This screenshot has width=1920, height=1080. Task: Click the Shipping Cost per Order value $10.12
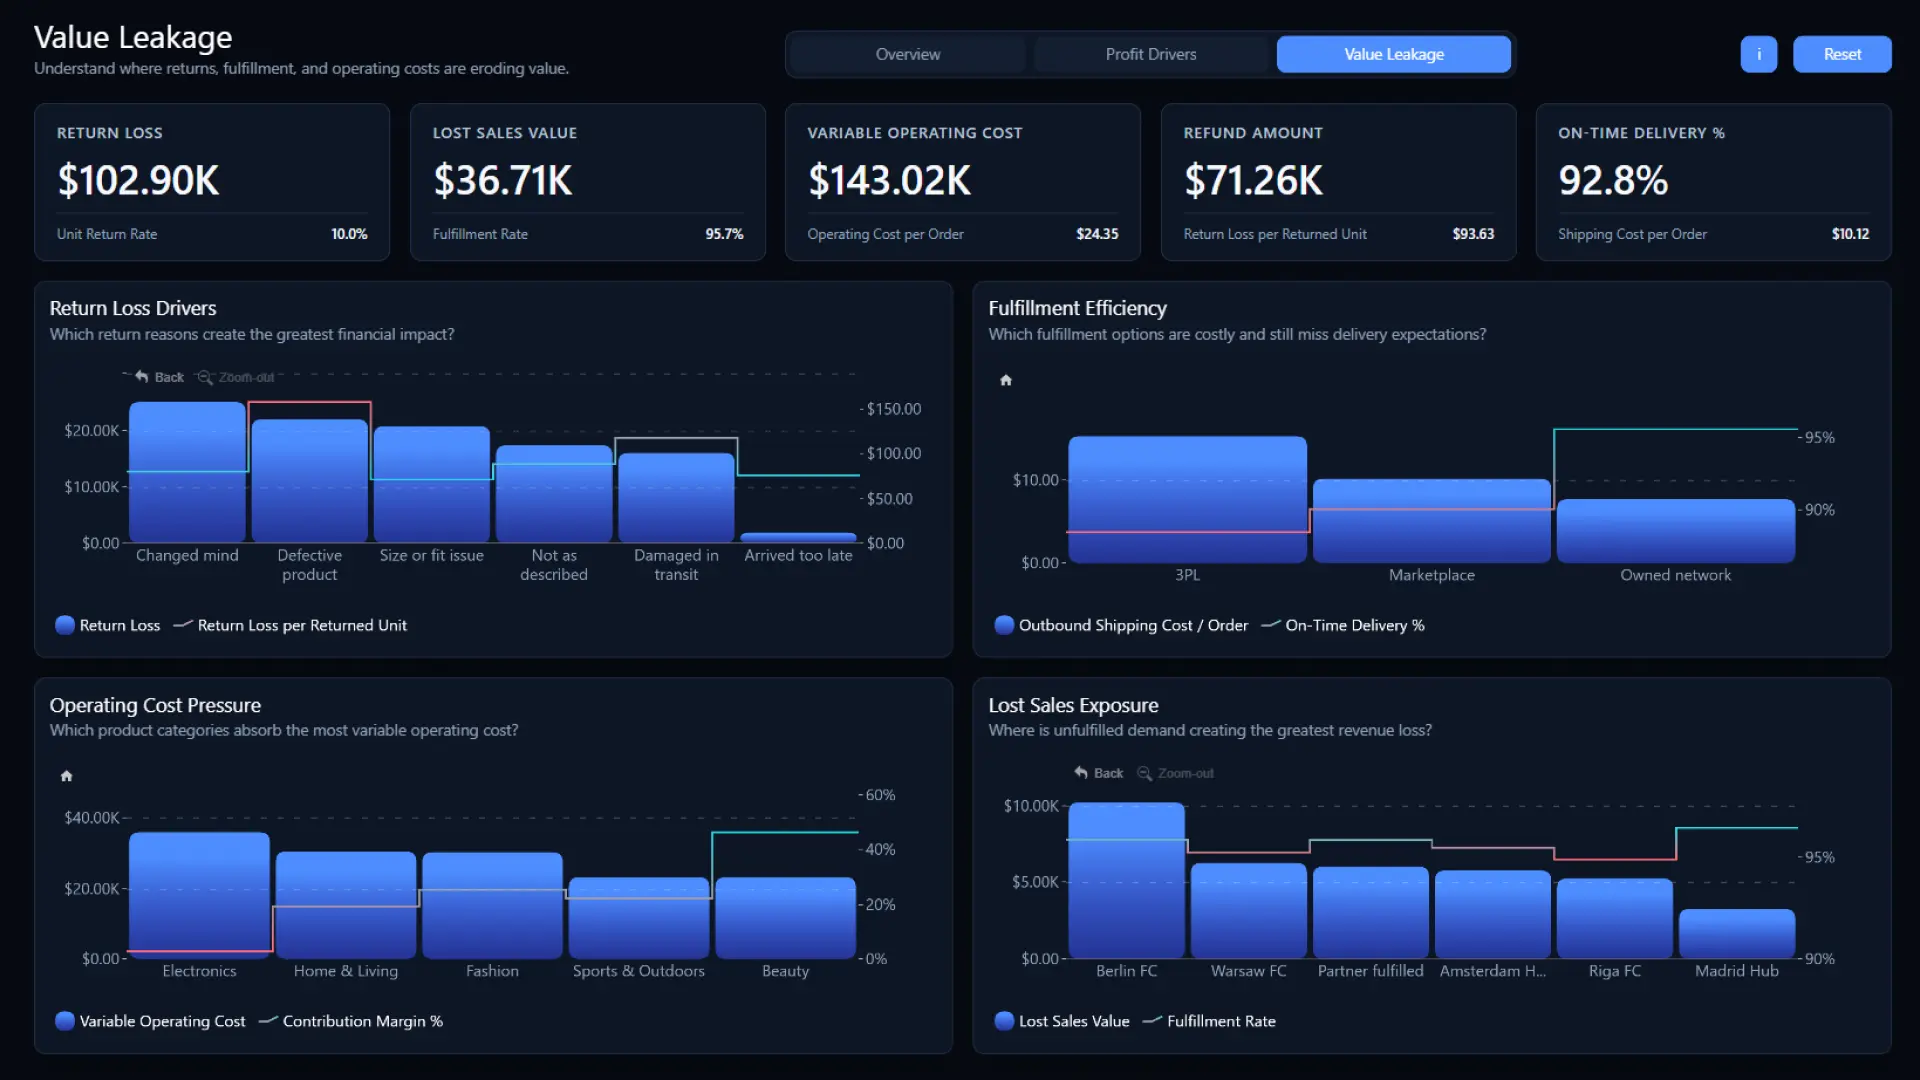tap(1850, 234)
